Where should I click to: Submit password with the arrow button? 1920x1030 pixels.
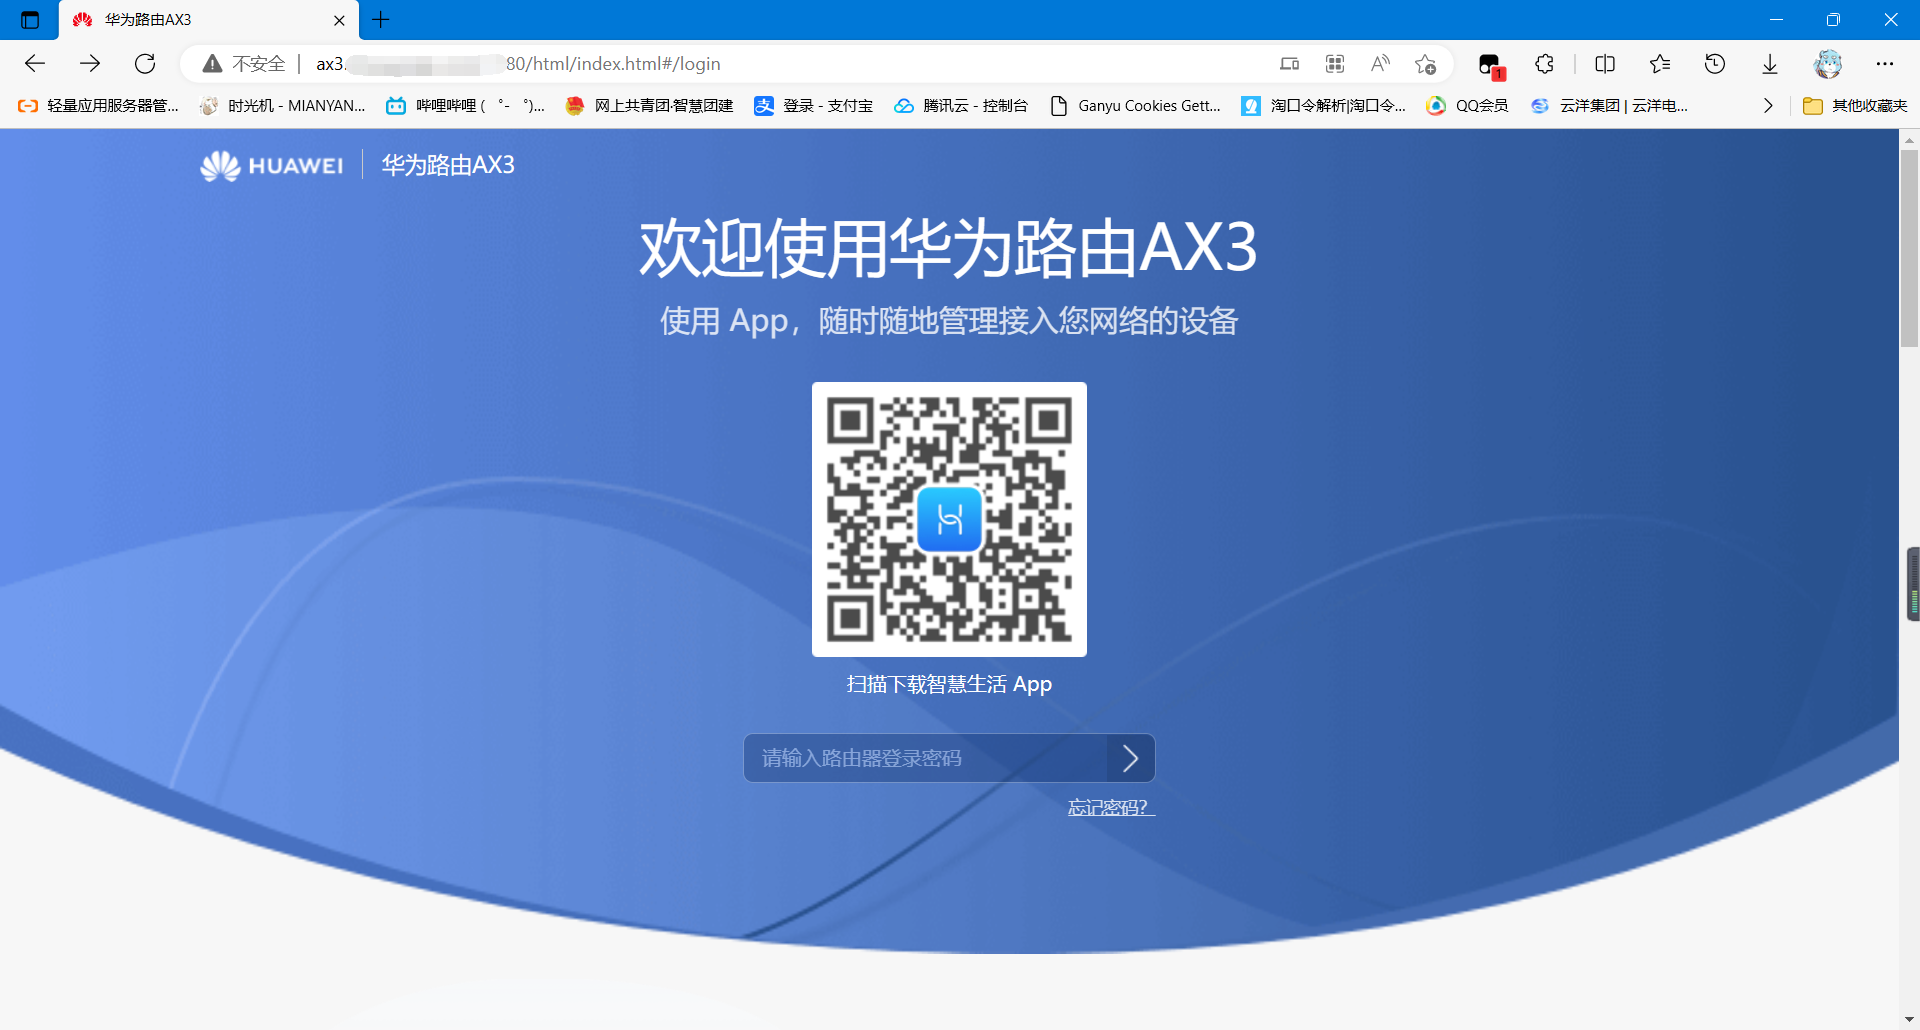[x=1131, y=758]
